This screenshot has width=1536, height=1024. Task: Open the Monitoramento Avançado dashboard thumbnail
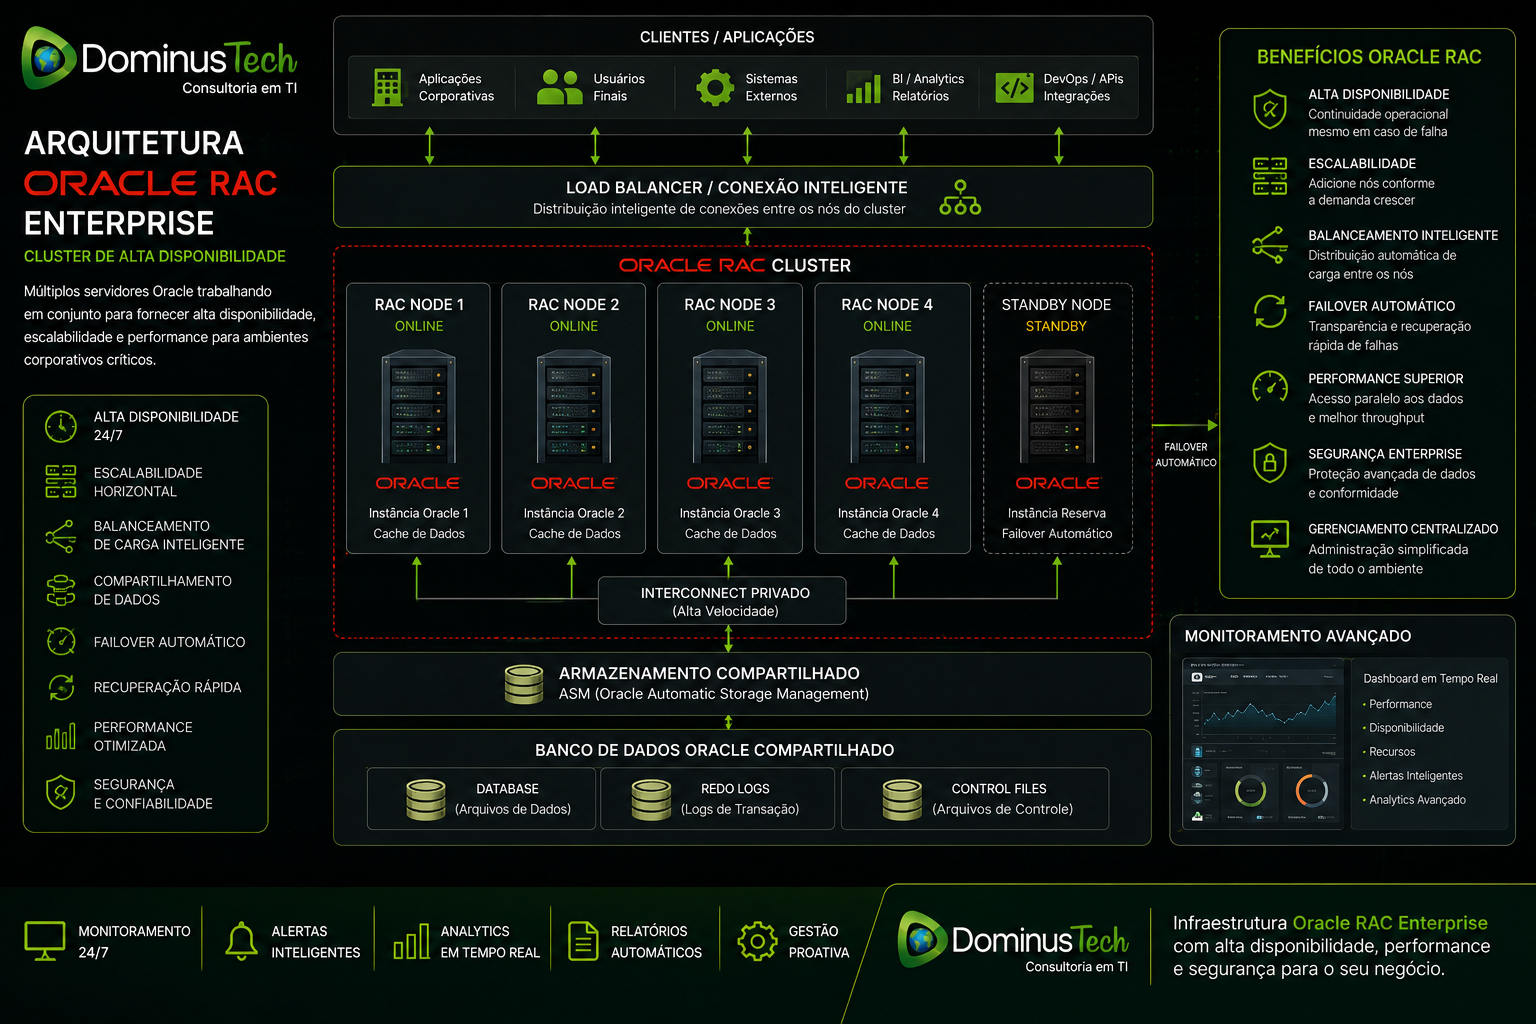pyautogui.click(x=1264, y=743)
